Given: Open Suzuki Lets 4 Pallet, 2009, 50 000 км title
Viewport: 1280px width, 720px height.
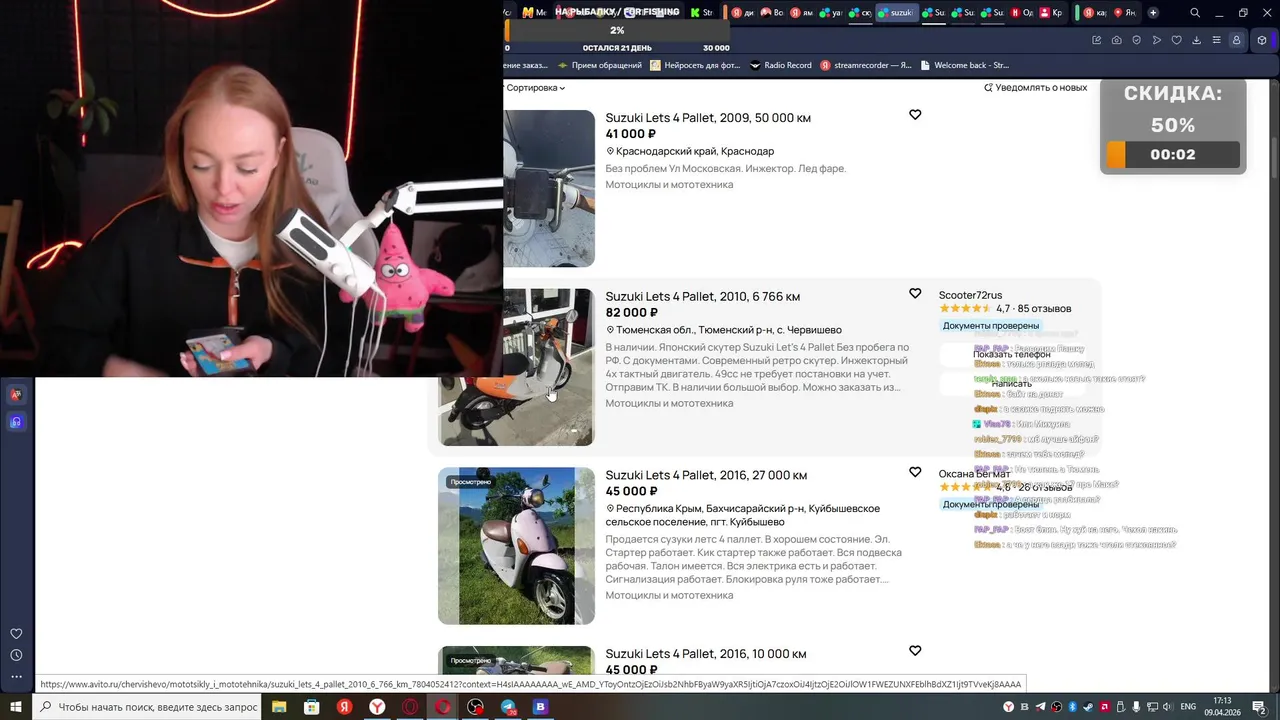Looking at the screenshot, I should click(x=708, y=118).
